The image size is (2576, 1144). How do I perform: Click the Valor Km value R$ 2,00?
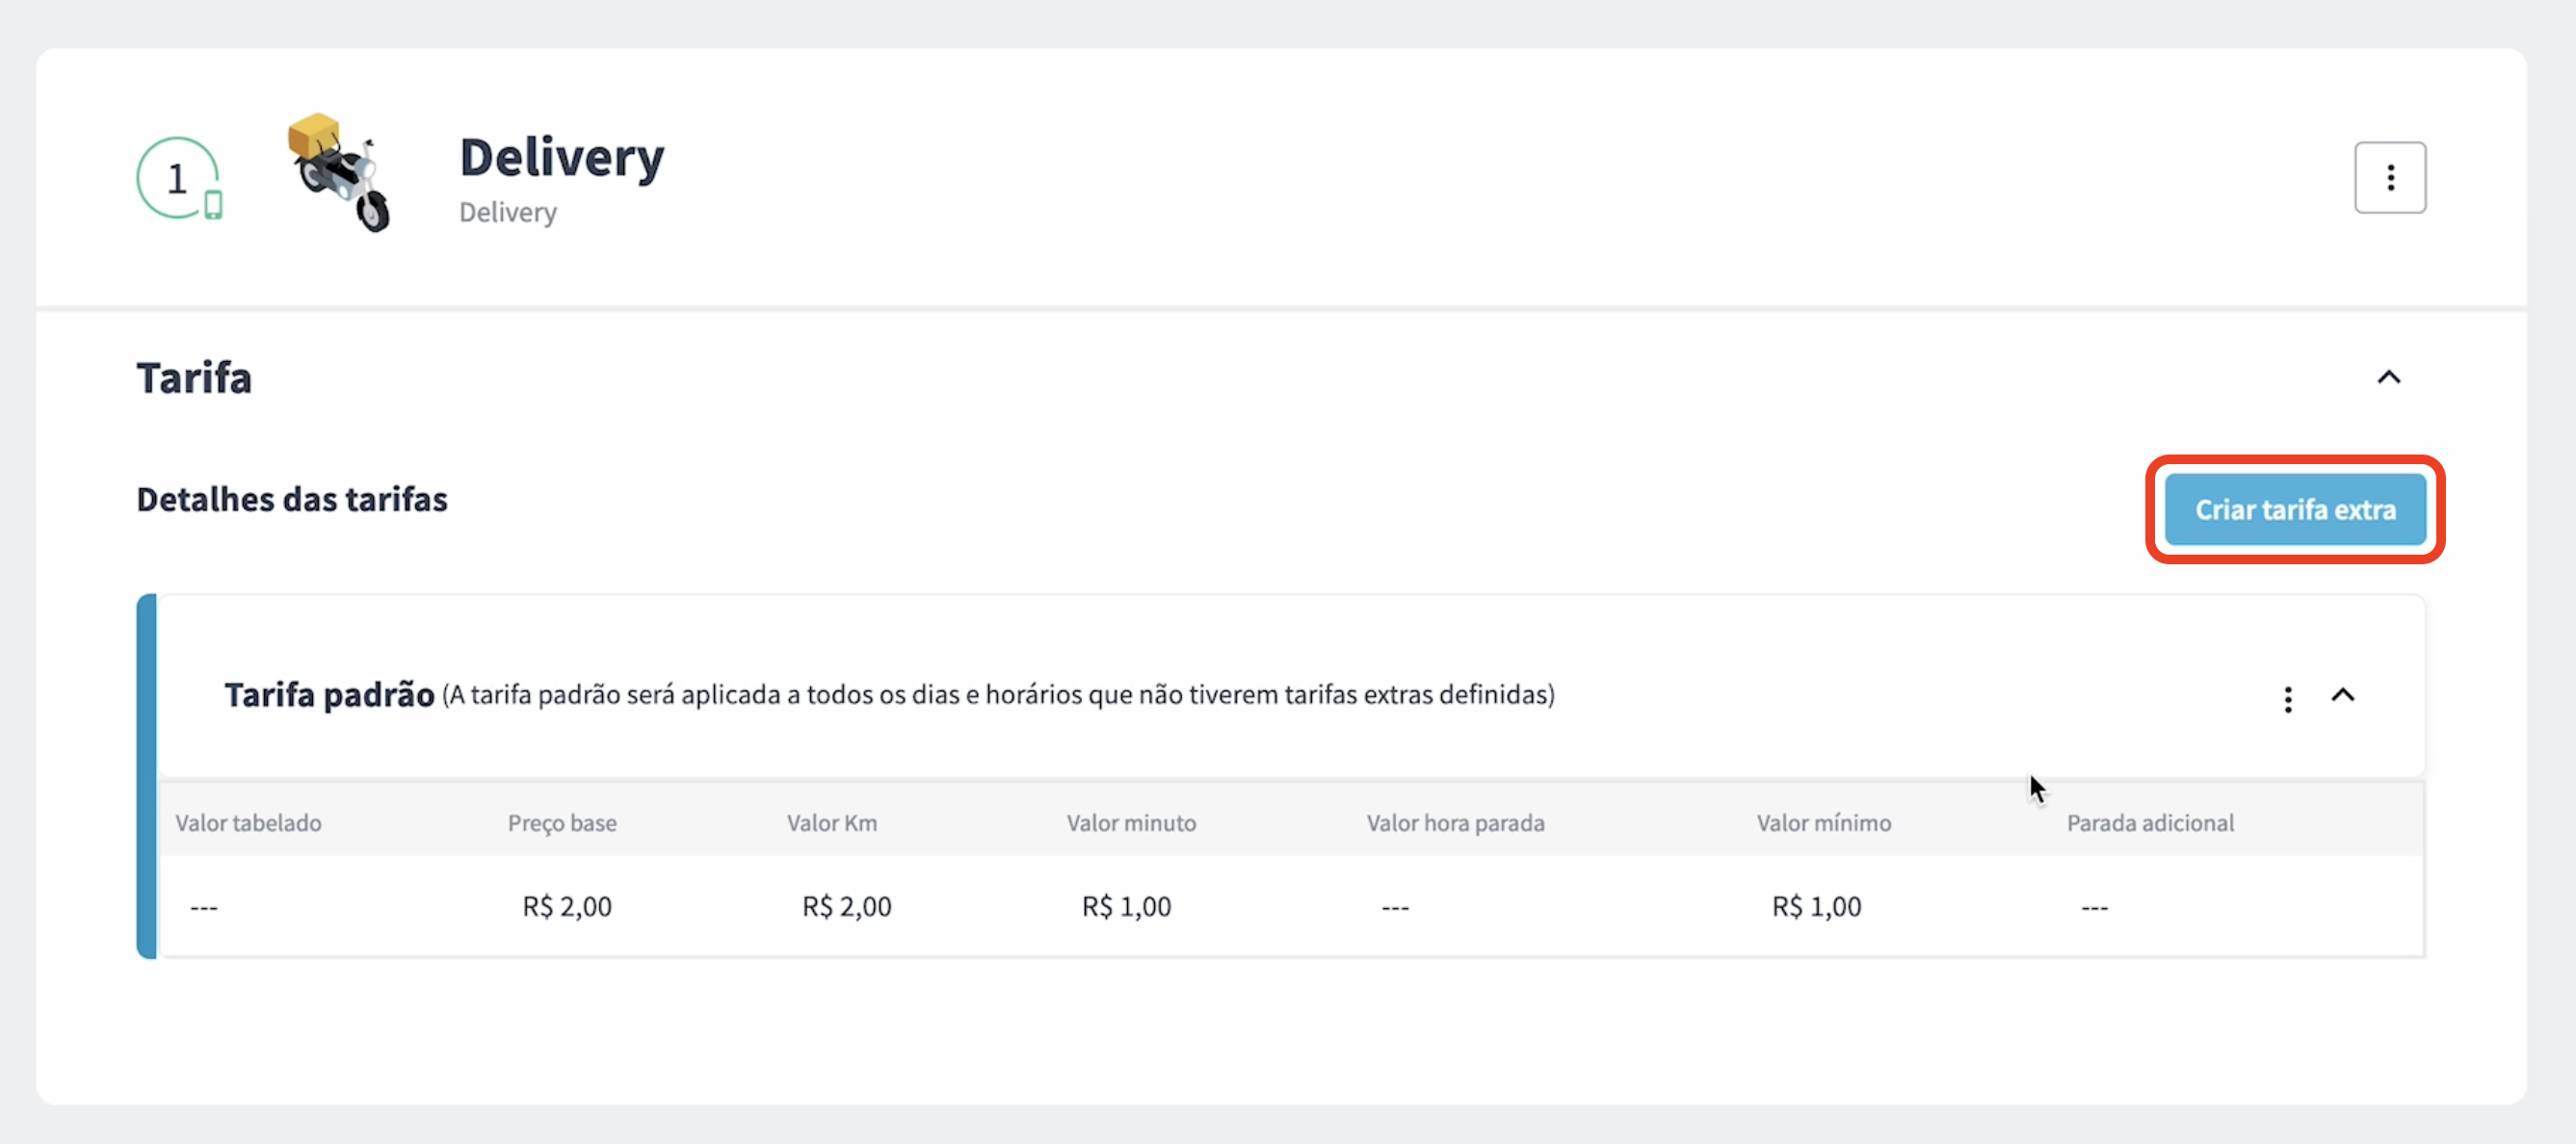coord(847,906)
